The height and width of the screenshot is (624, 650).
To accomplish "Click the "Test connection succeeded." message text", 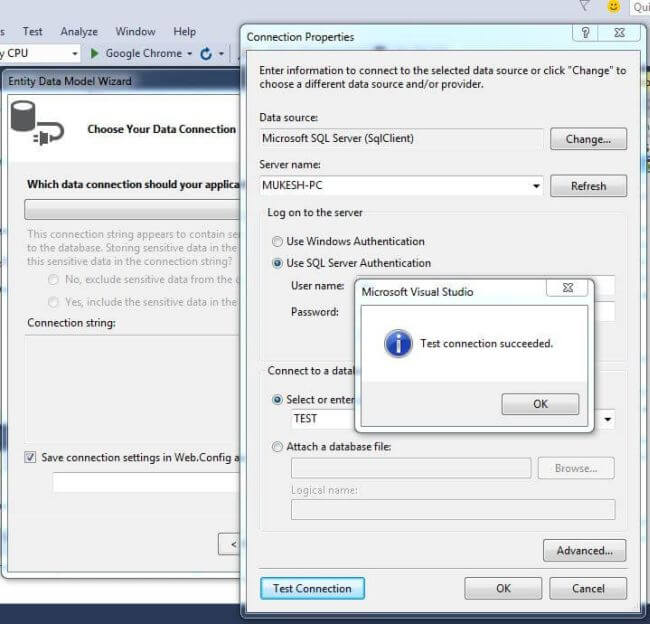I will click(487, 344).
